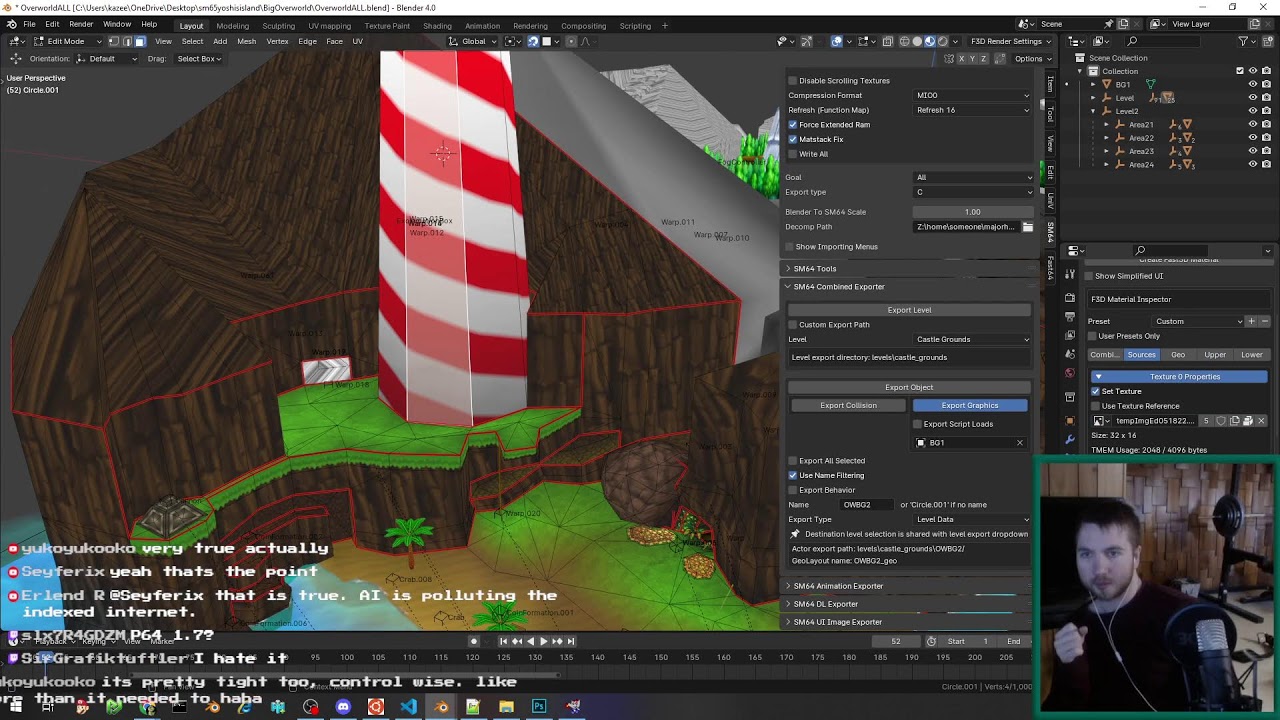This screenshot has height=720, width=1280.
Task: Switch to rendered viewport shading
Action: pos(942,41)
